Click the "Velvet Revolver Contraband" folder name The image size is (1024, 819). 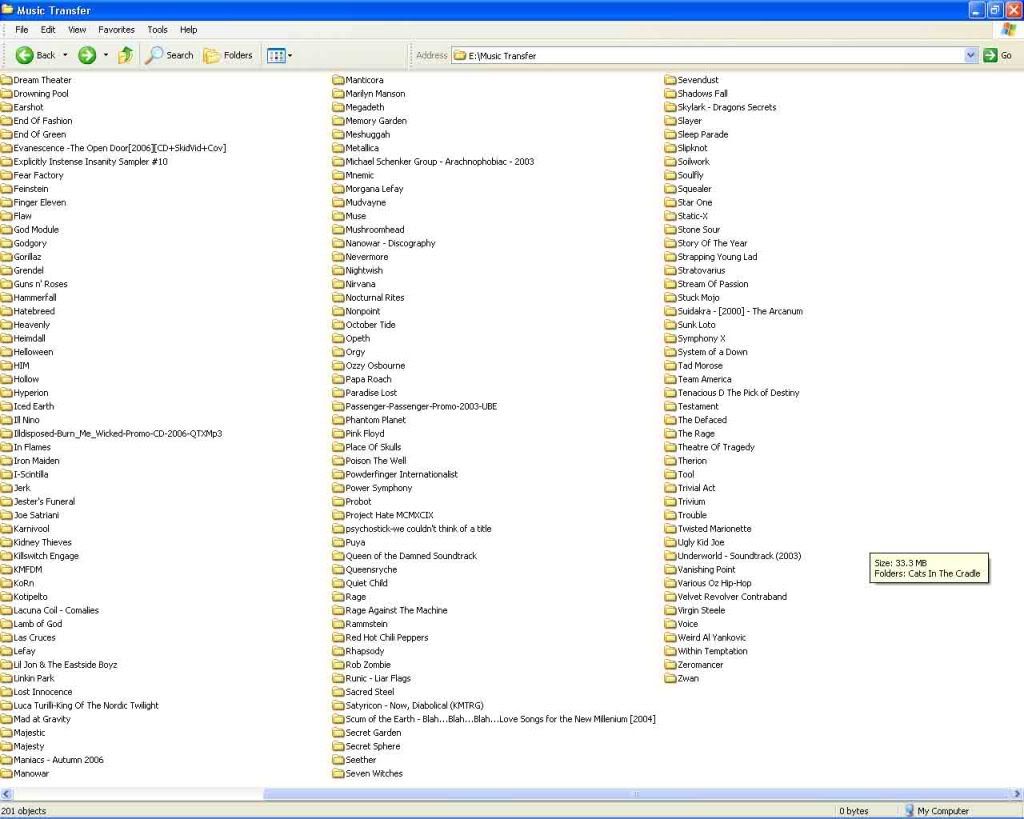(732, 596)
